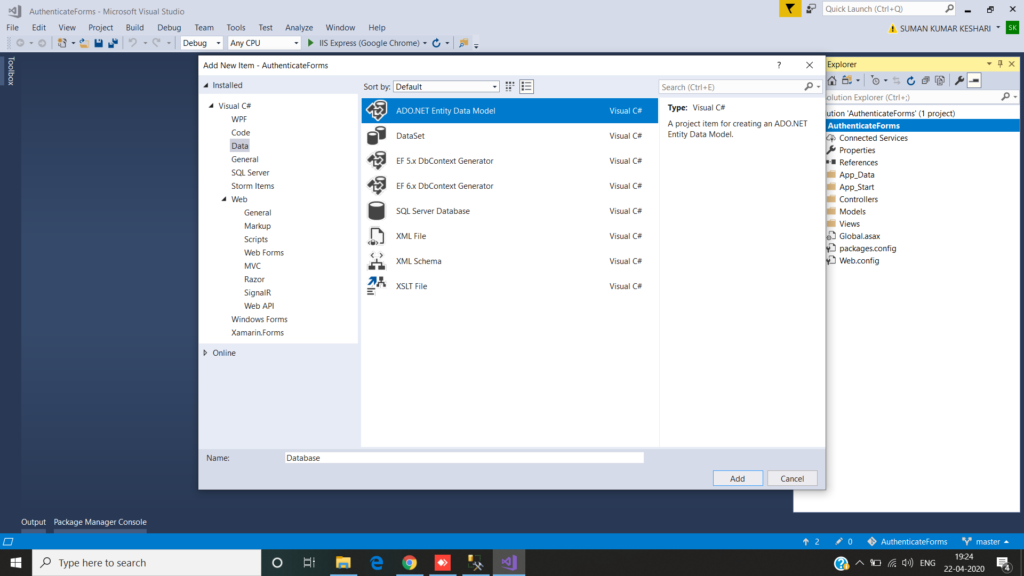Select Controllers folder in Solution Explorer

click(858, 199)
